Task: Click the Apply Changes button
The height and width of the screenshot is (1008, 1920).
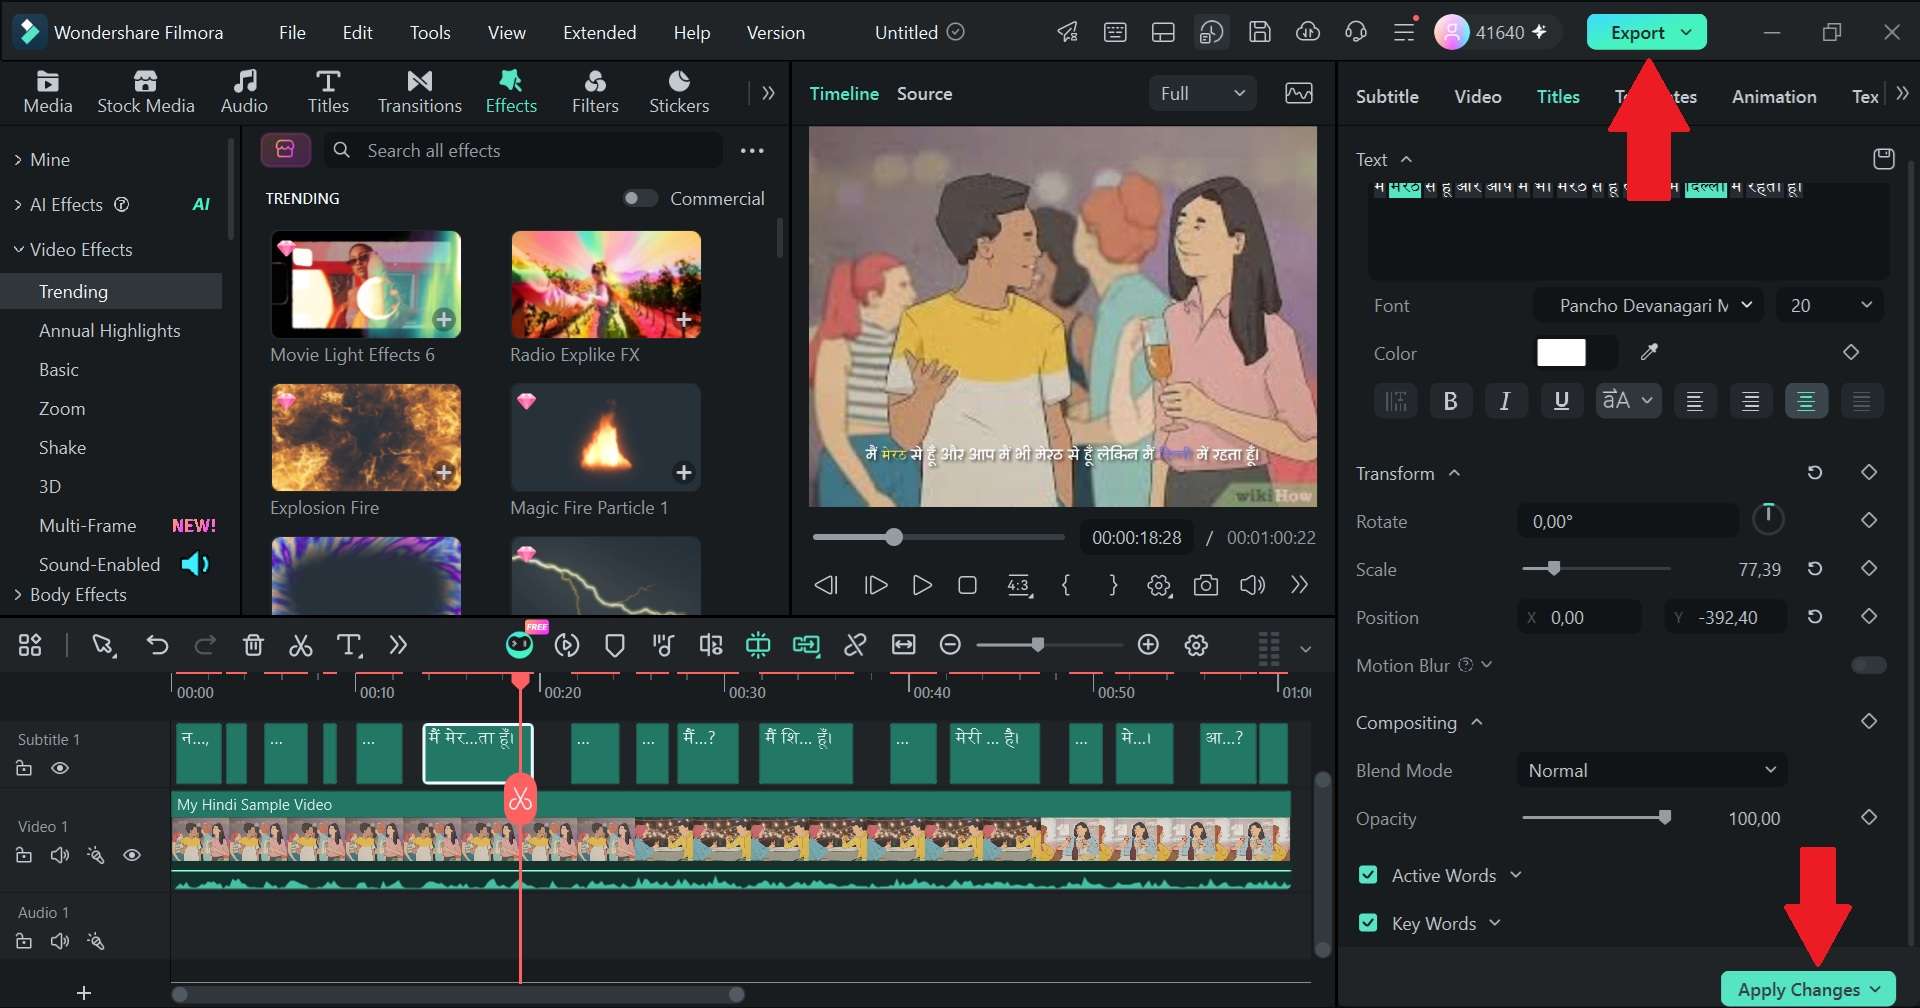Action: tap(1808, 989)
